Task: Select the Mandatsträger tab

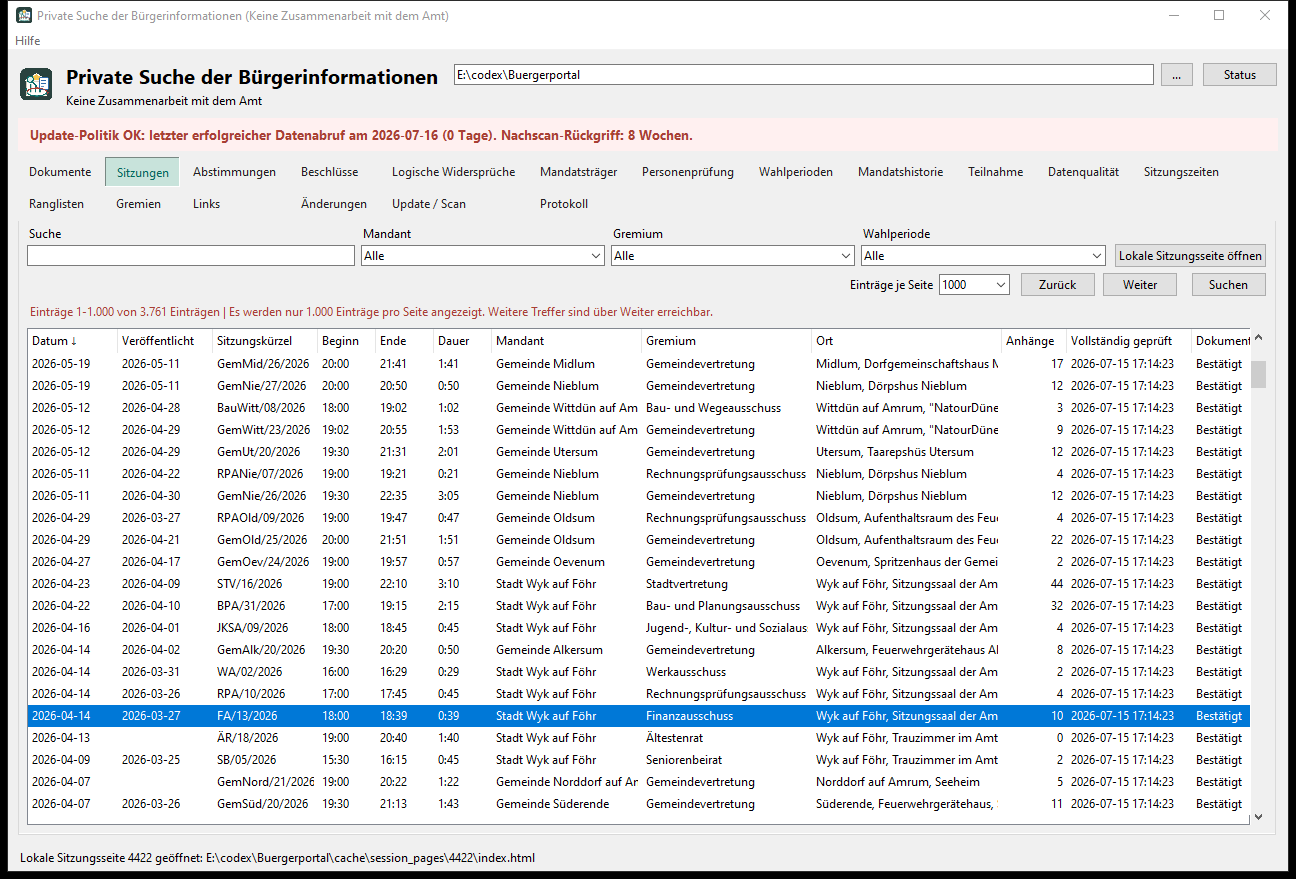Action: coord(578,172)
